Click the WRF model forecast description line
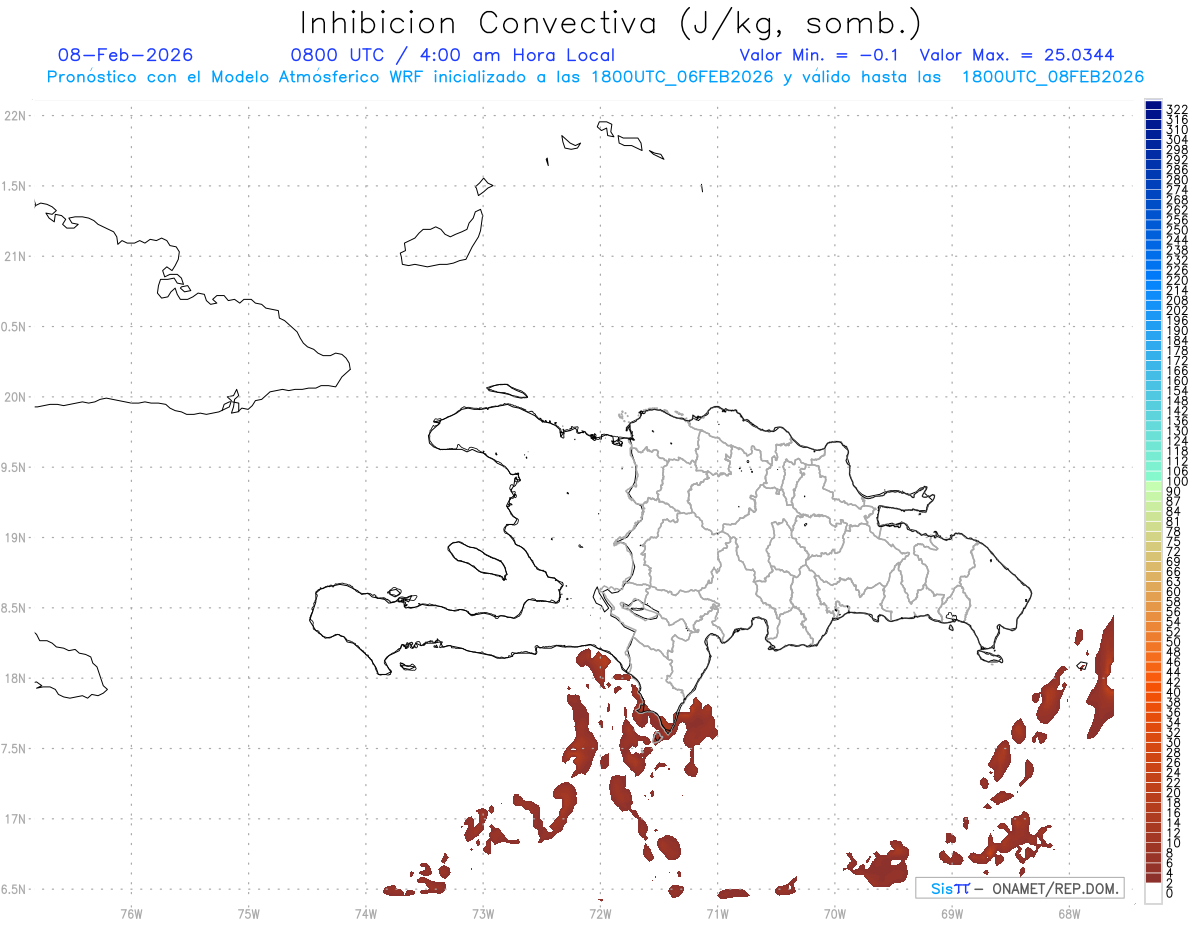The width and height of the screenshot is (1200, 927). [595, 77]
